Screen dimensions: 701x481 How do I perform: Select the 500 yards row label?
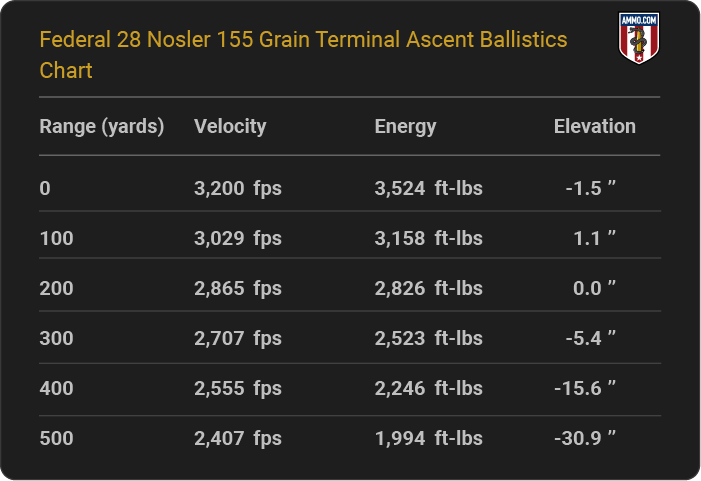tap(56, 439)
